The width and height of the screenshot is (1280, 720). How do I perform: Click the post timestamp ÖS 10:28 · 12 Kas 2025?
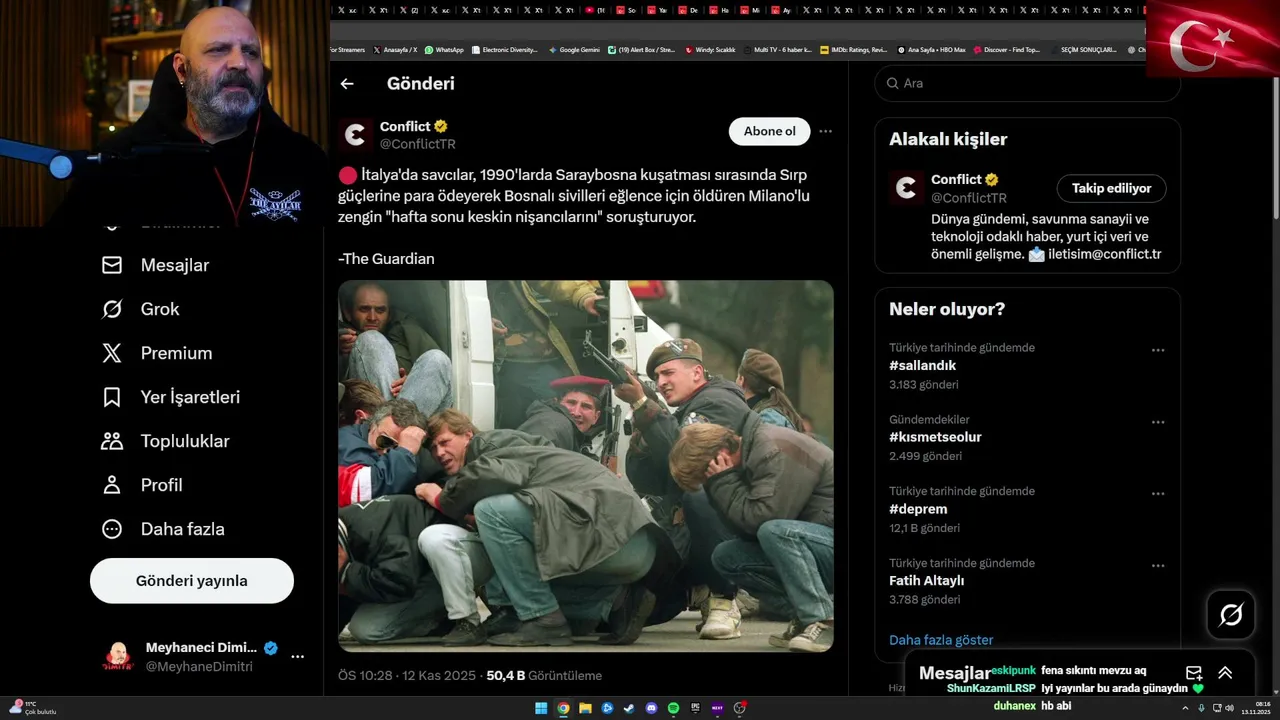(x=405, y=675)
